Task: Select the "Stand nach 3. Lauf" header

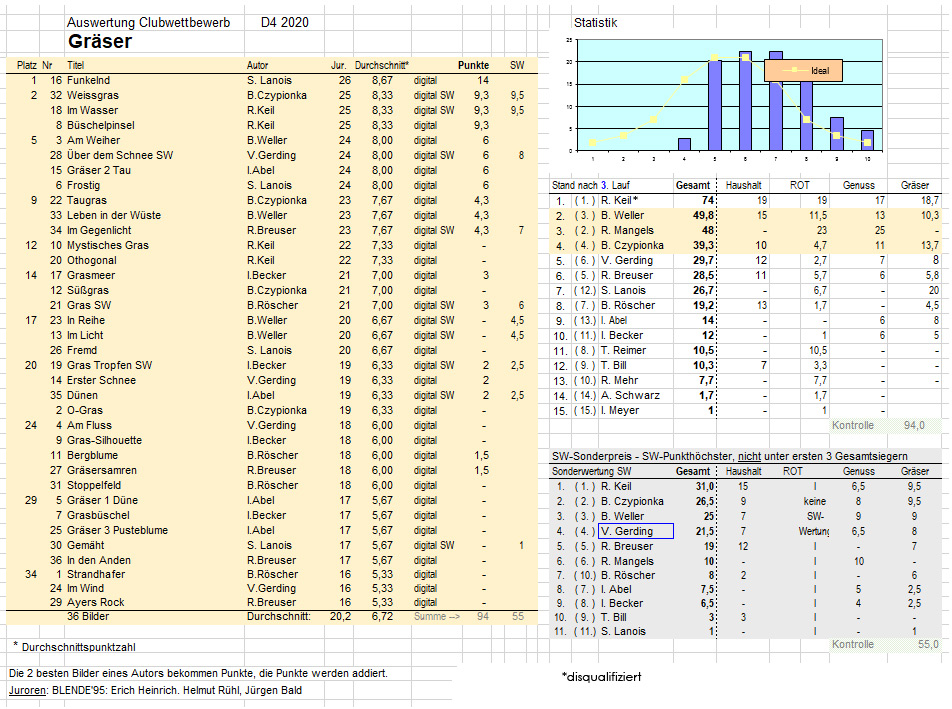Action: (591, 185)
